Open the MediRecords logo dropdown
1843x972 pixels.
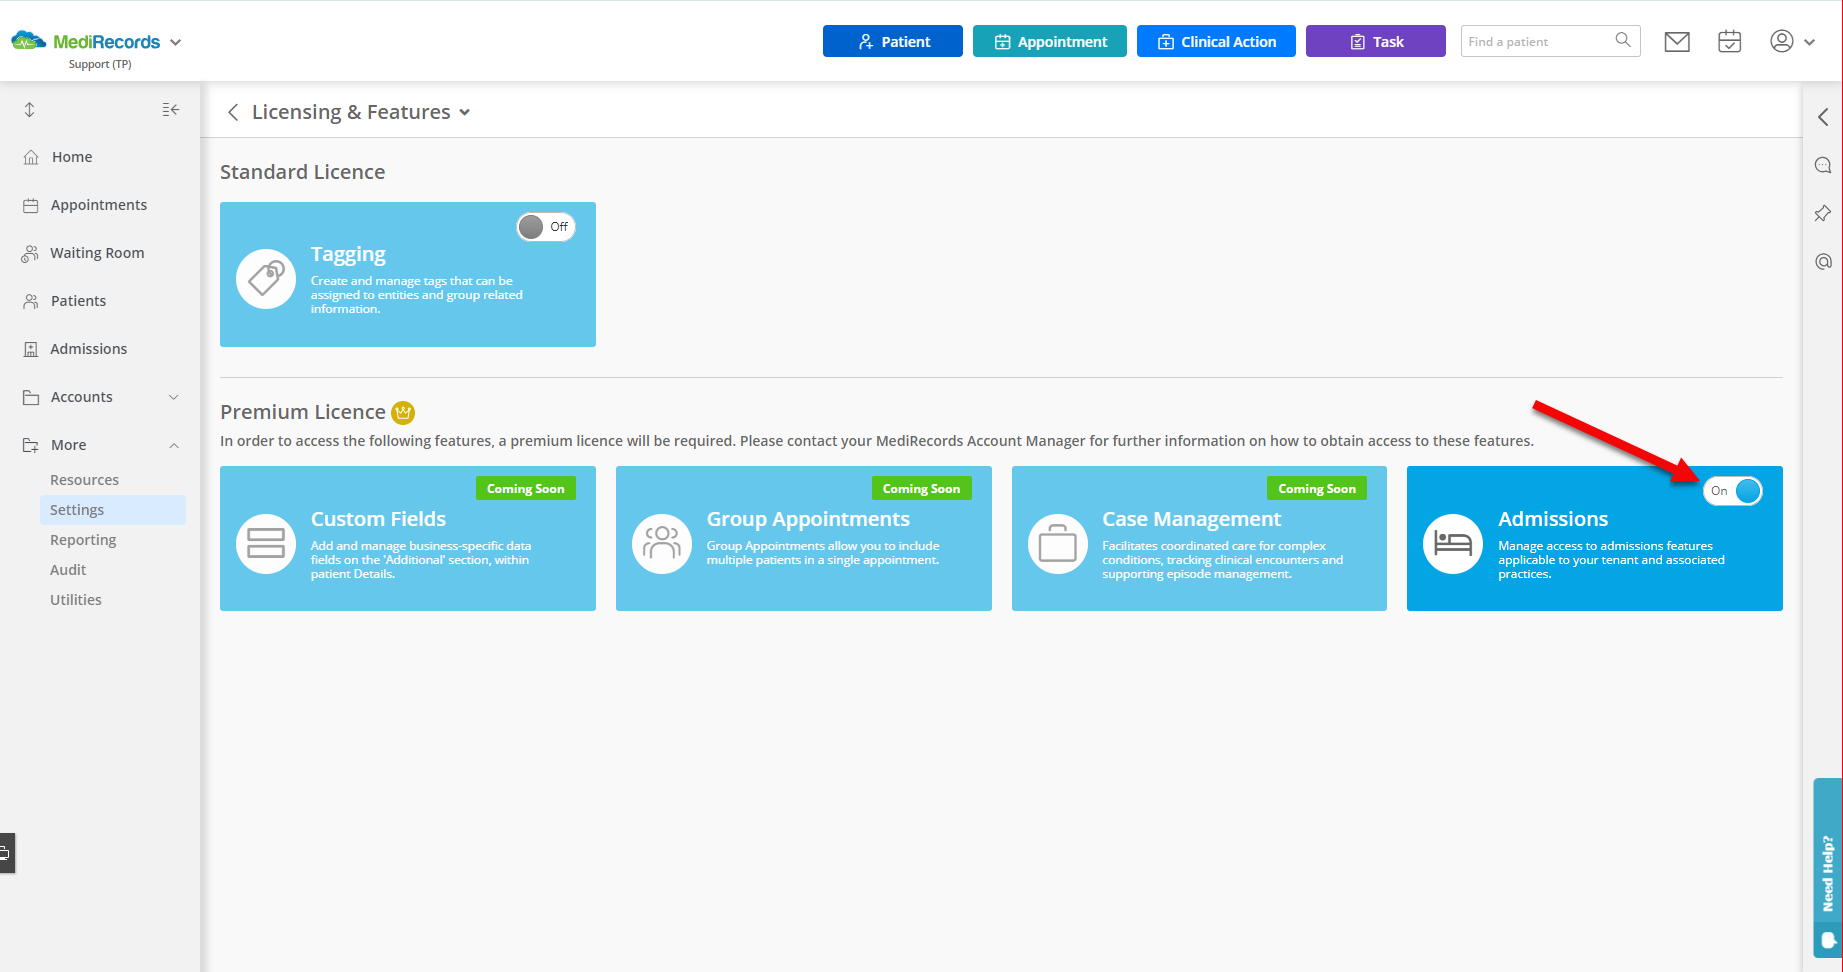click(x=176, y=42)
